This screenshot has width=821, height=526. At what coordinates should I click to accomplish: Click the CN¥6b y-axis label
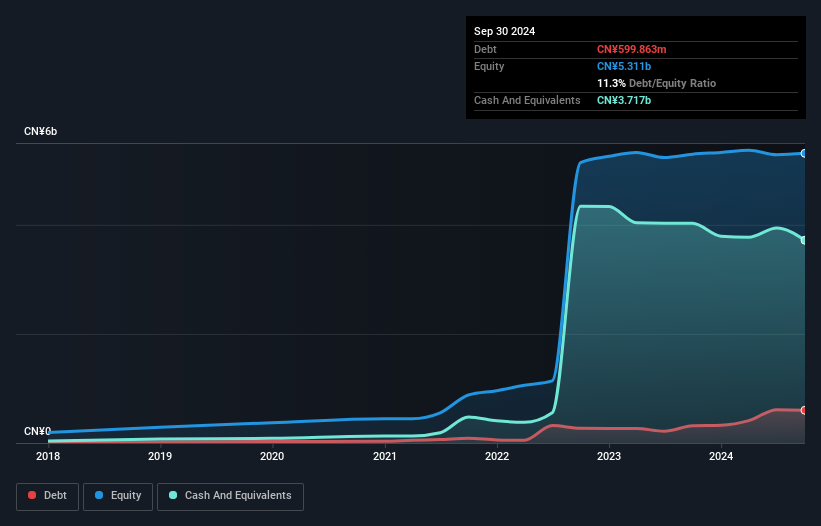pos(40,131)
